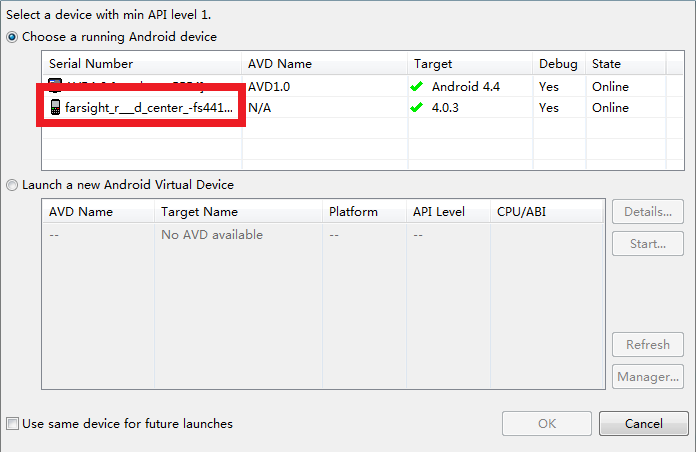Select Launch a new Android Virtual Device
This screenshot has width=696, height=452.
(12, 185)
